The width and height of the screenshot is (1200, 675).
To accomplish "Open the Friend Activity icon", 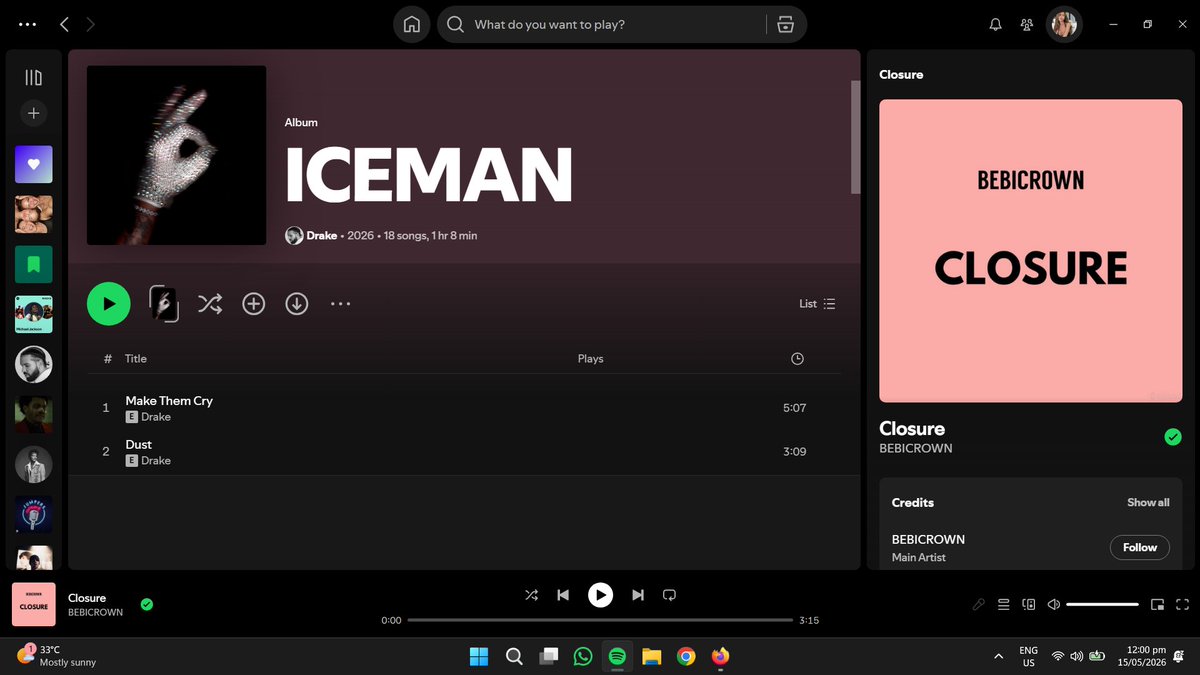I will (x=1027, y=25).
